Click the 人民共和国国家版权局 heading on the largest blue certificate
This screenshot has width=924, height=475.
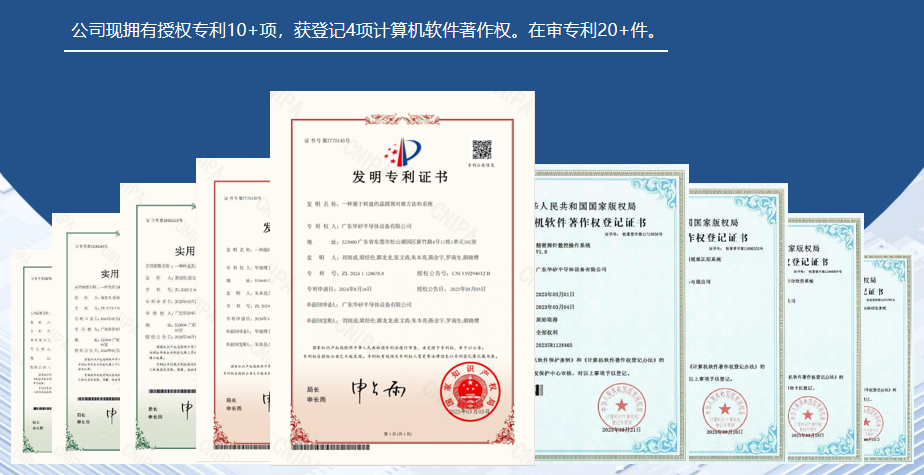586,206
